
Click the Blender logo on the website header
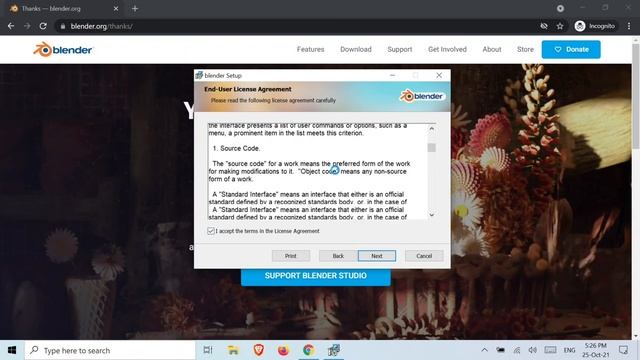point(63,50)
